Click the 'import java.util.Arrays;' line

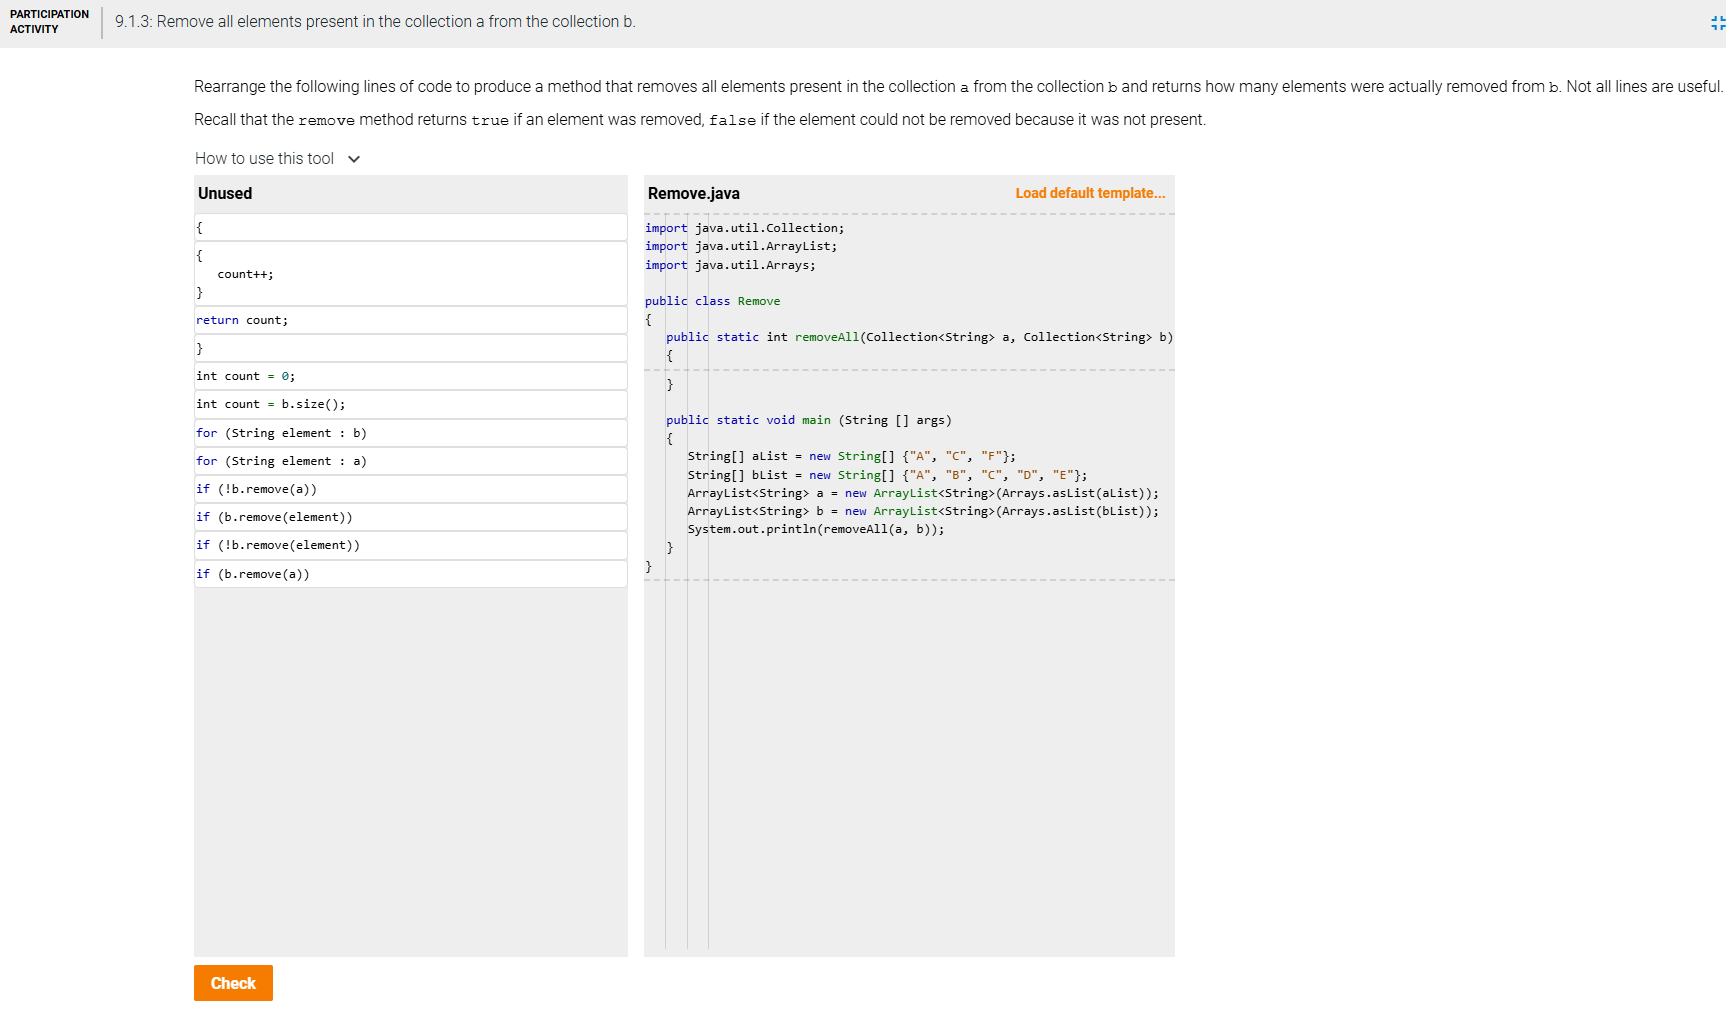click(x=730, y=265)
